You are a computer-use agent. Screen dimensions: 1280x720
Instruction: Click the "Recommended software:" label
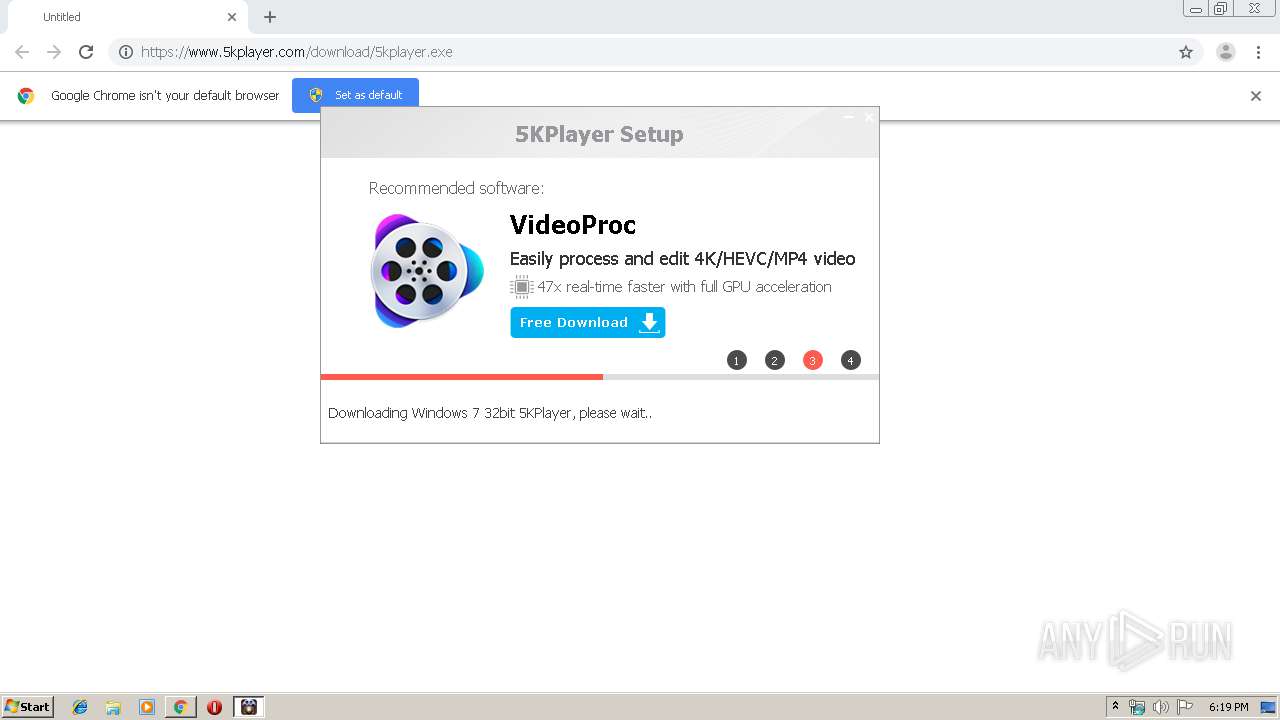pyautogui.click(x=456, y=188)
